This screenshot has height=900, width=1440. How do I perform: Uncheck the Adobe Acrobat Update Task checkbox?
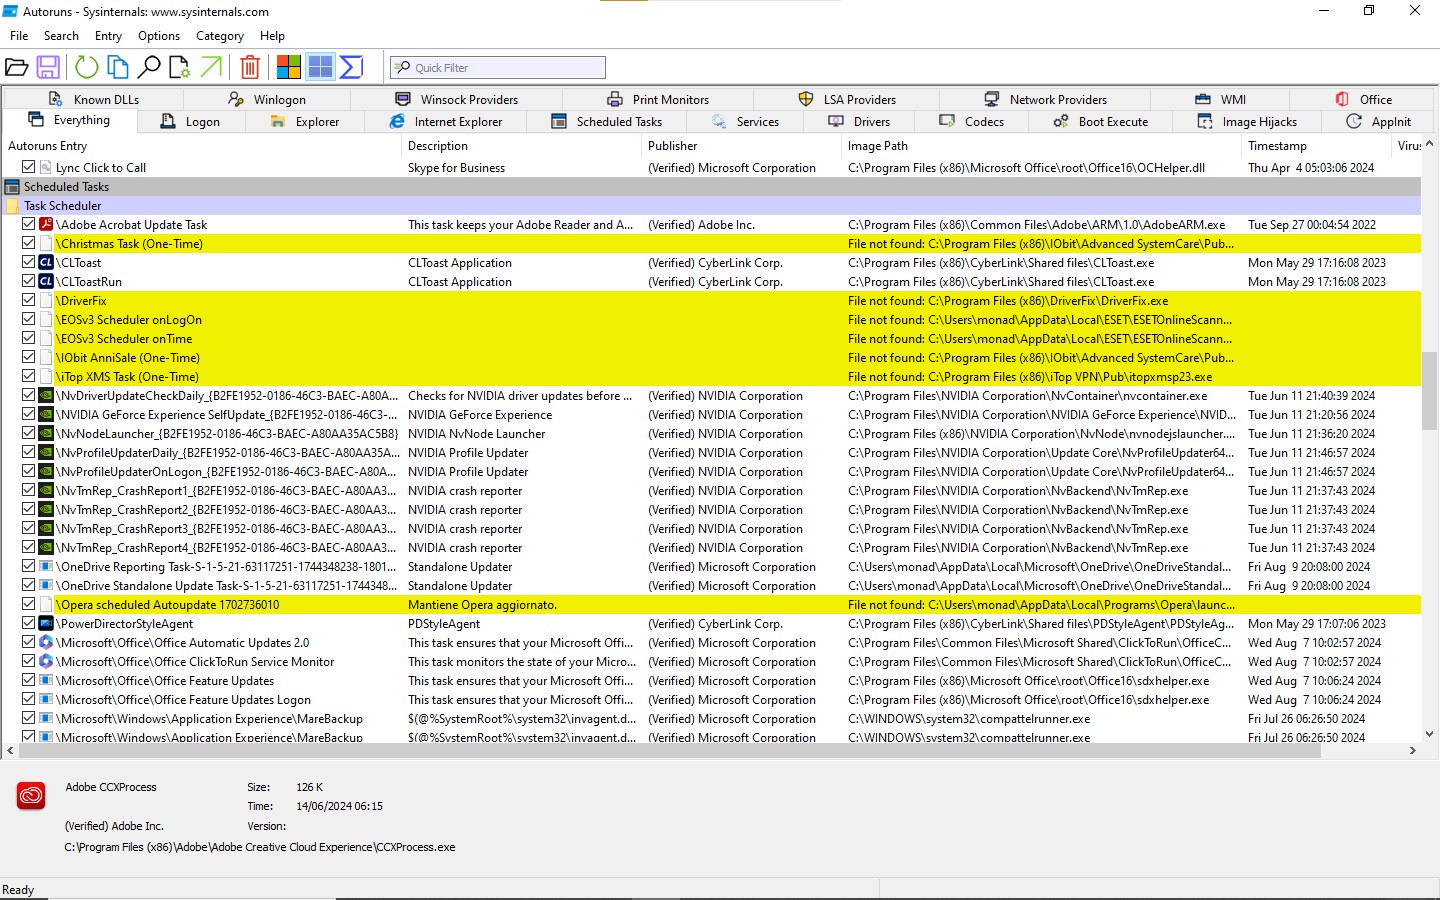29,225
